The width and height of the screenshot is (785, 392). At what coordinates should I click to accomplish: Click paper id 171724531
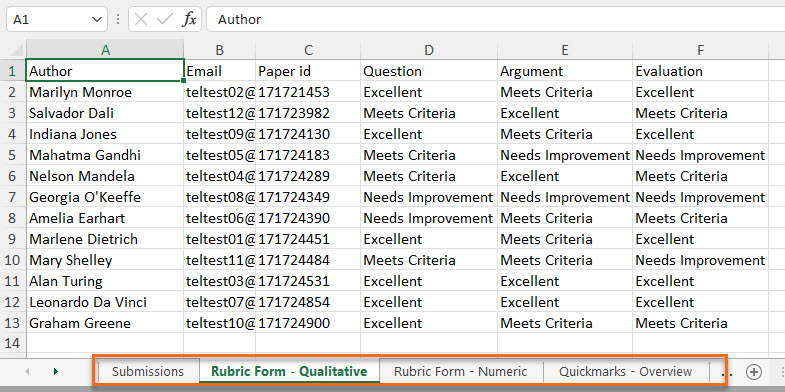point(308,281)
